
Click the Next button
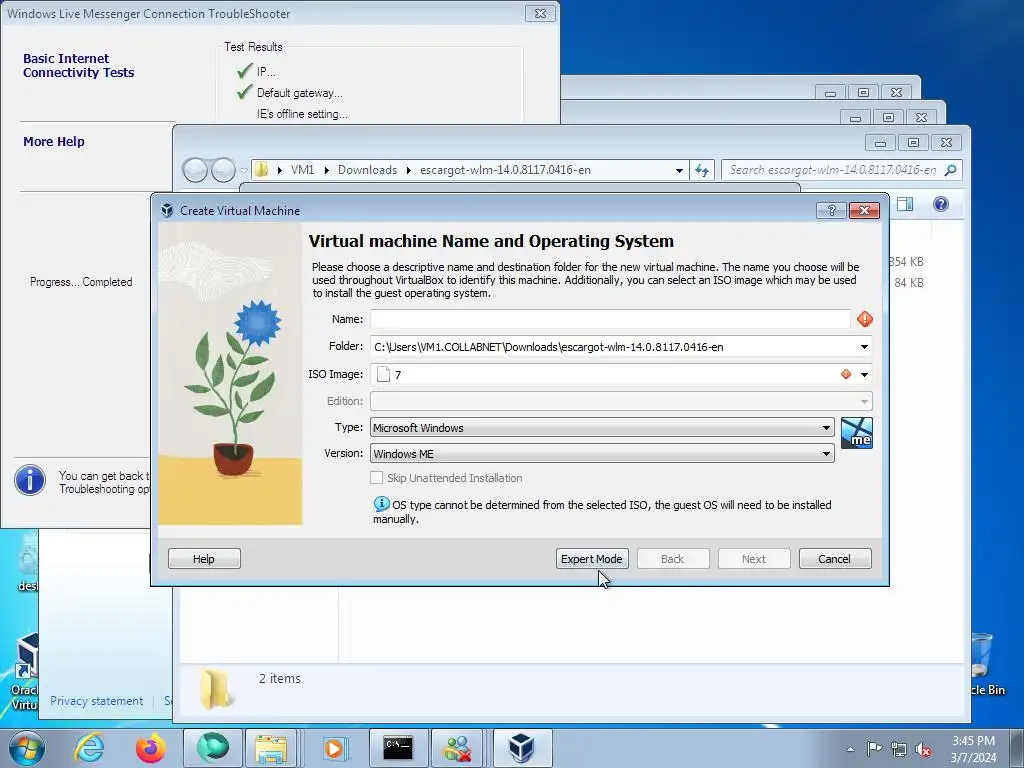point(754,559)
